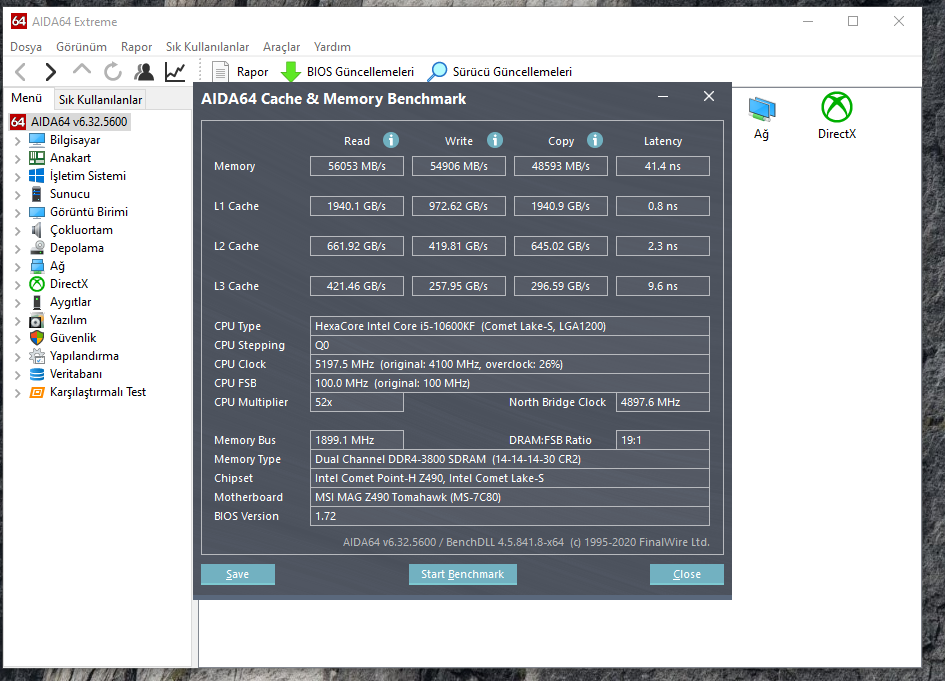Click the Sürücü Güncellemeleri toolbar label
The image size is (948, 688).
[513, 72]
